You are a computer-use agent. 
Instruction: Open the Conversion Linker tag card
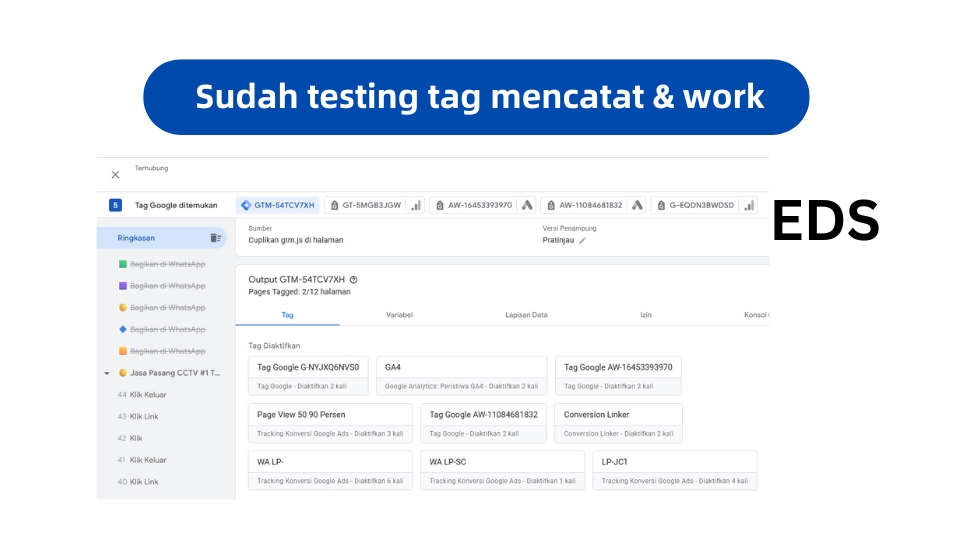tap(617, 422)
